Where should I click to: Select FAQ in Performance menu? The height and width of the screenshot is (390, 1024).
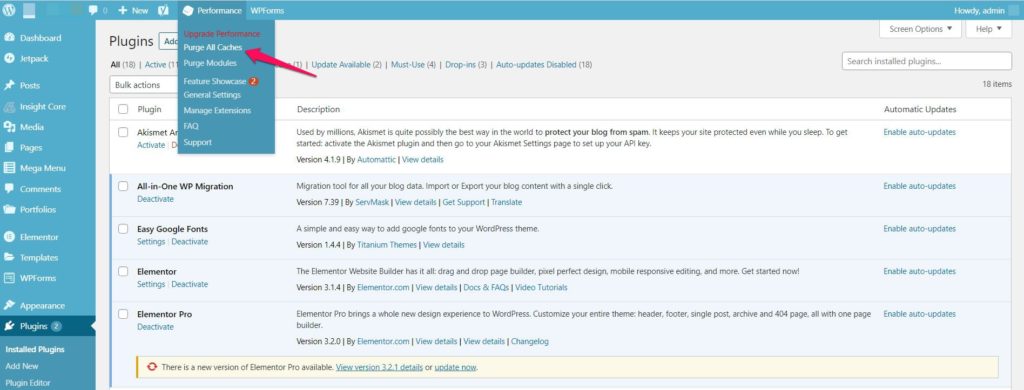(191, 126)
